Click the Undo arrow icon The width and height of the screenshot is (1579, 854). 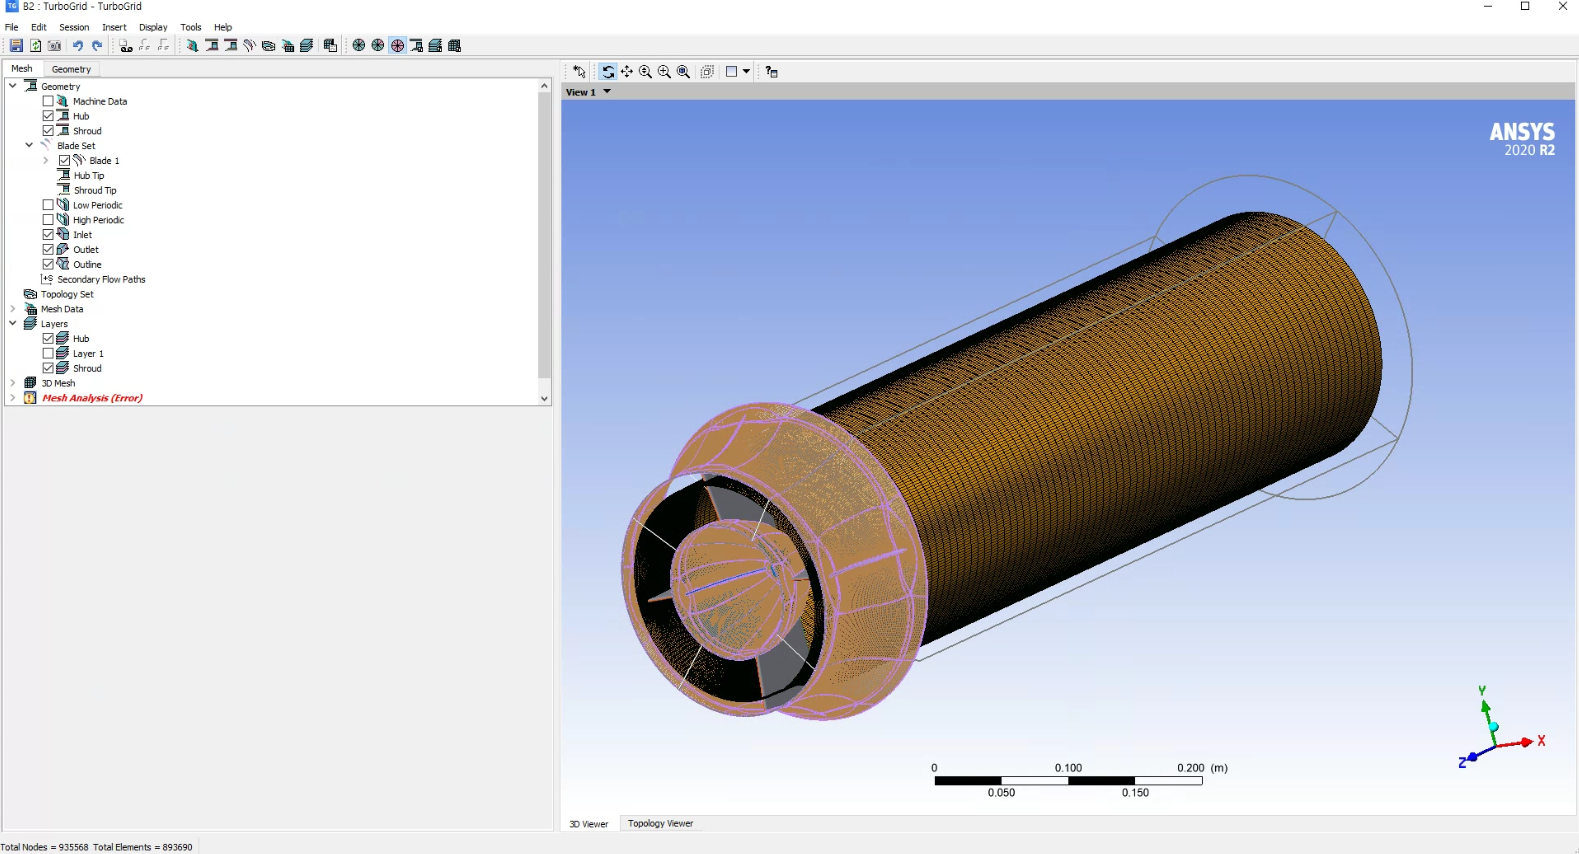(x=77, y=45)
